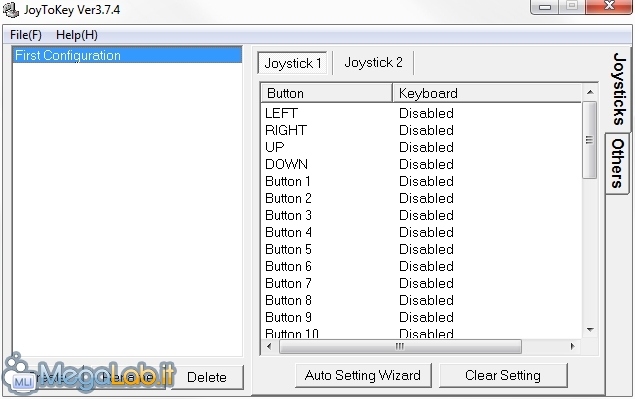Close the JoyToKey window
Screen dimensions: 635x399
tap(609, 6)
